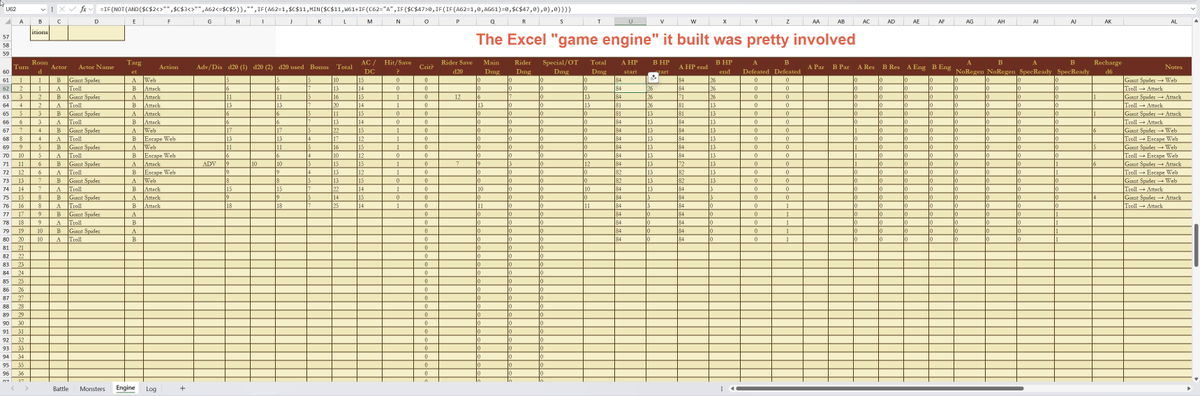Click the 'Actor Name' header cell
The height and width of the screenshot is (396, 1200).
tap(95, 66)
